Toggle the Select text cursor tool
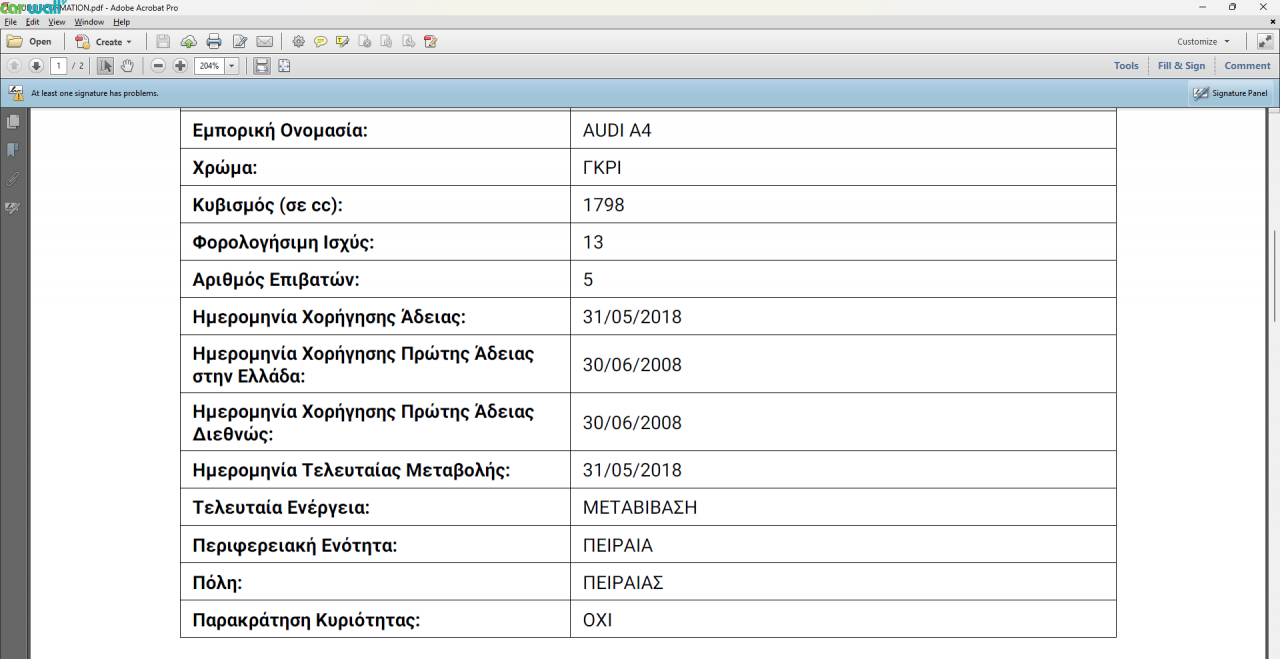The width and height of the screenshot is (1280, 659). pyautogui.click(x=105, y=66)
